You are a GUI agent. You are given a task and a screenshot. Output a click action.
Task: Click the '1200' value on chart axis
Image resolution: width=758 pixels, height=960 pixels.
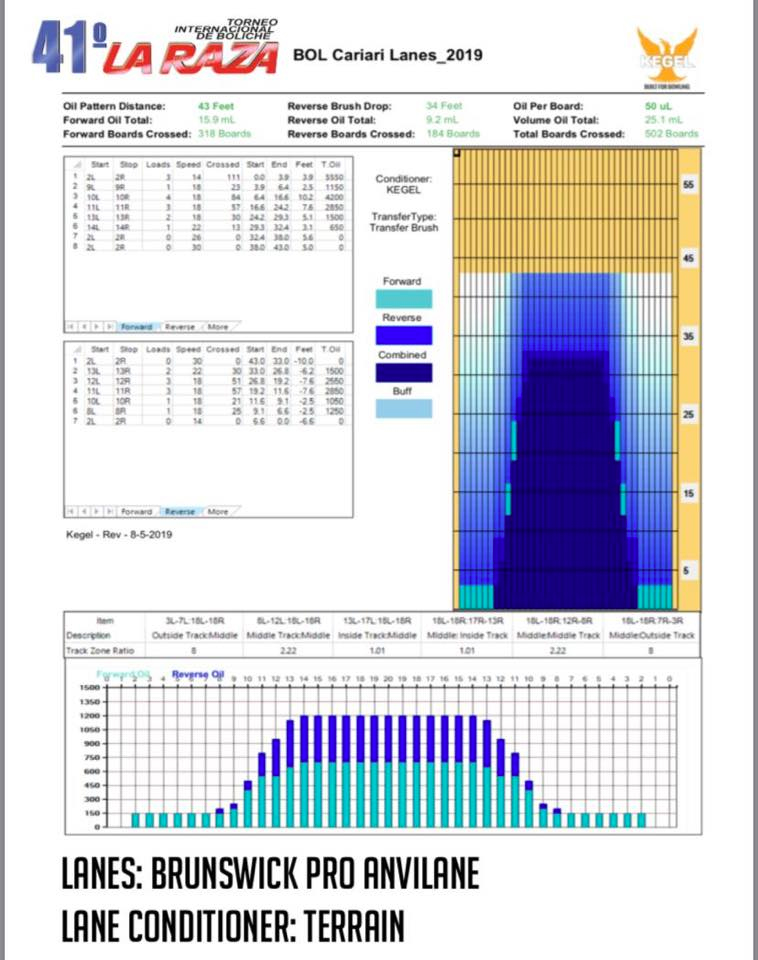pyautogui.click(x=89, y=716)
